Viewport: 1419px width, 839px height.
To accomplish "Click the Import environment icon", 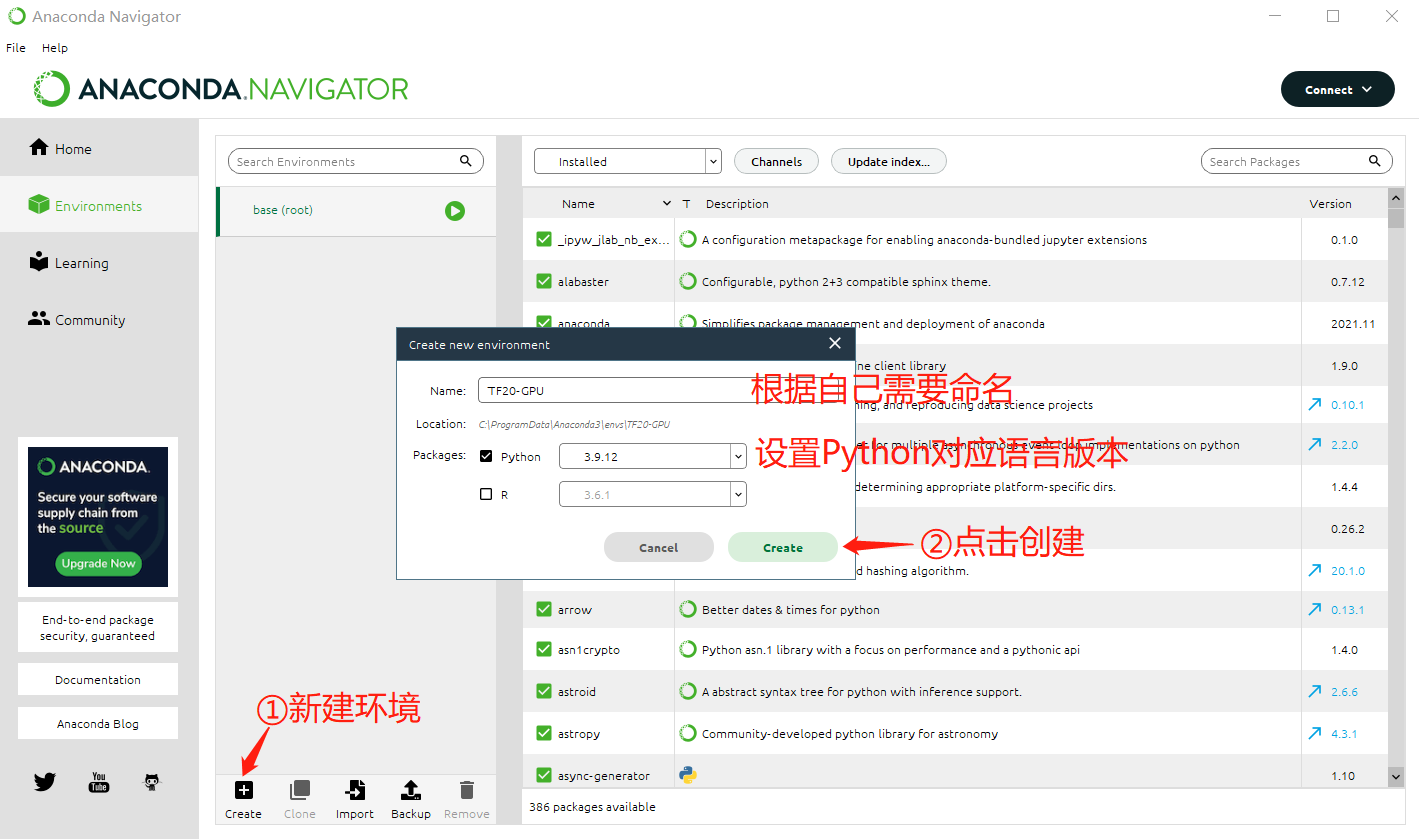I will pos(354,790).
